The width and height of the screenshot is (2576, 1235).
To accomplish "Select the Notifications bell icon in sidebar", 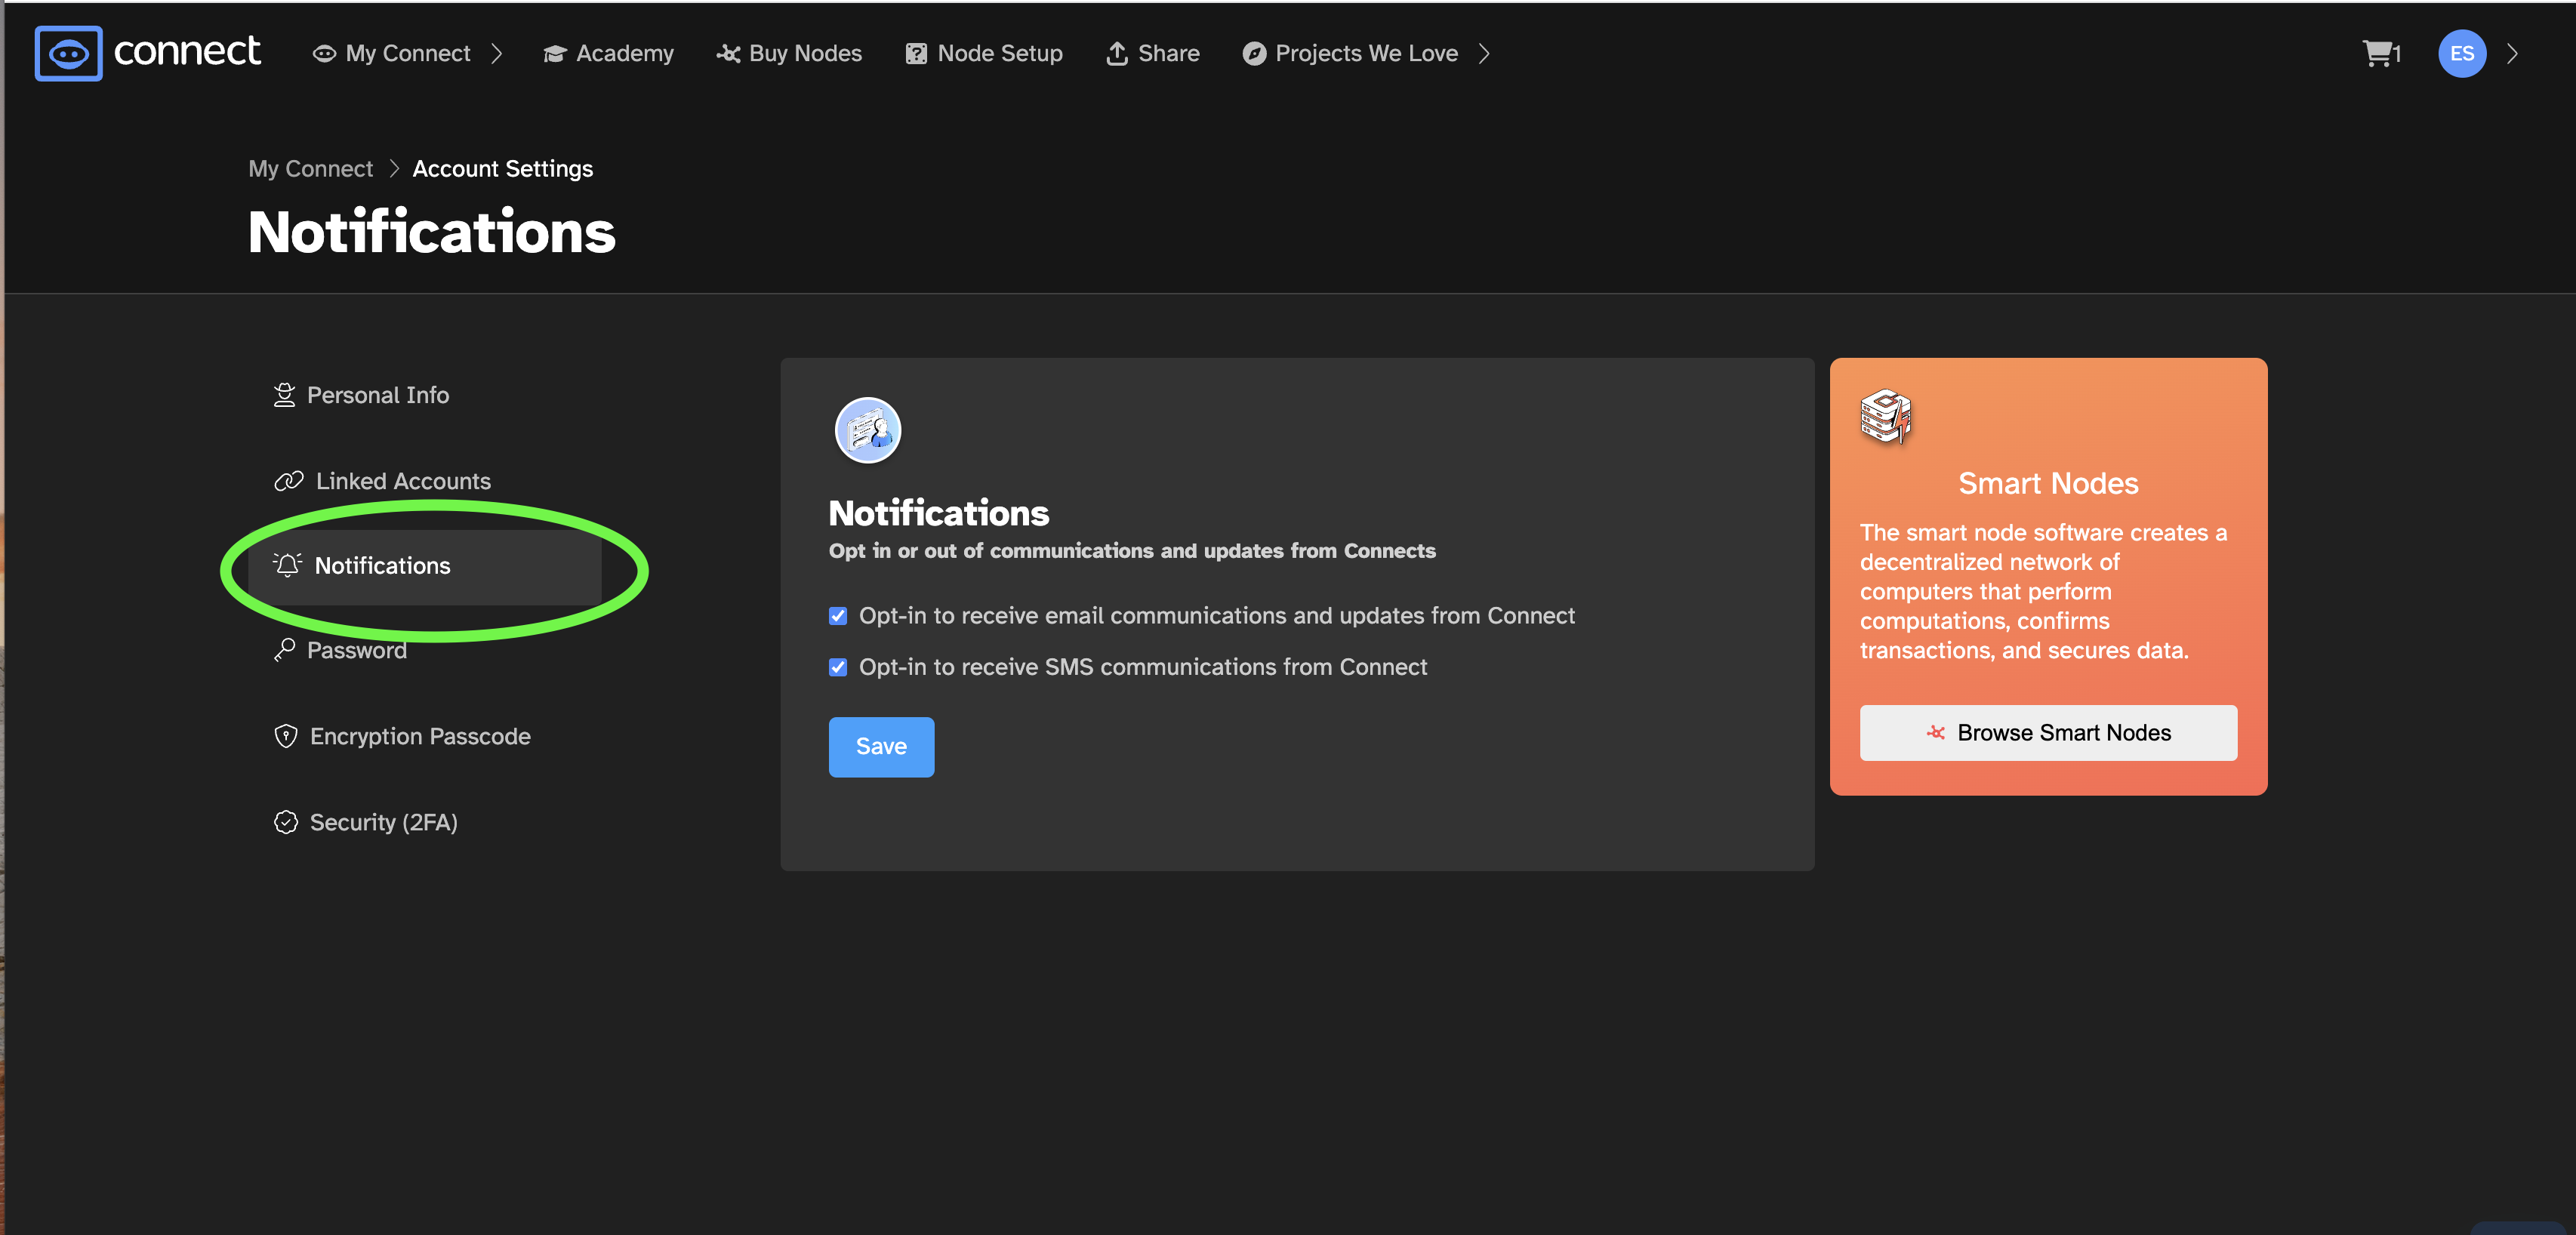I will [x=287, y=566].
